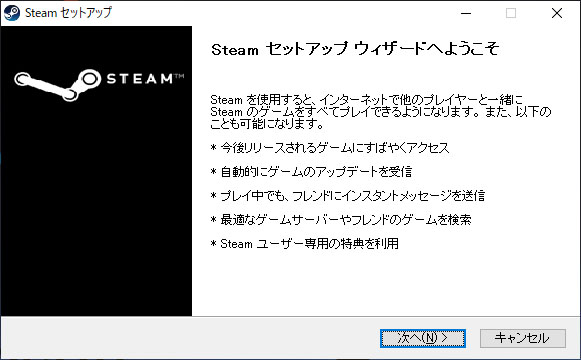The image size is (581, 360).
Task: Click the Steam icon in title bar
Action: pos(11,13)
